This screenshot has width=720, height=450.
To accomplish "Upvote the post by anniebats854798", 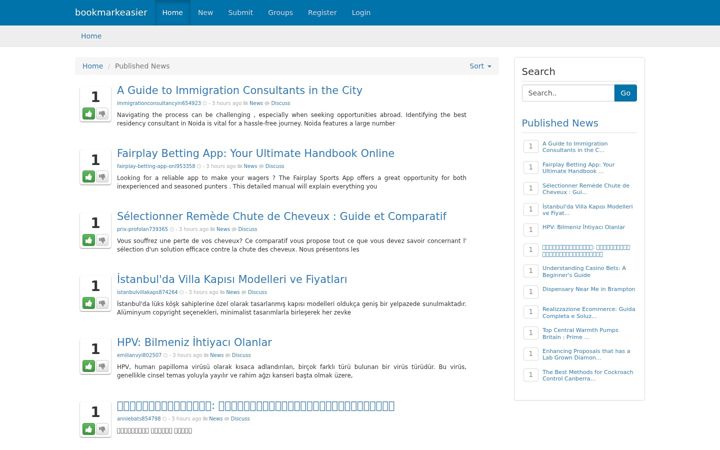I will 89,429.
